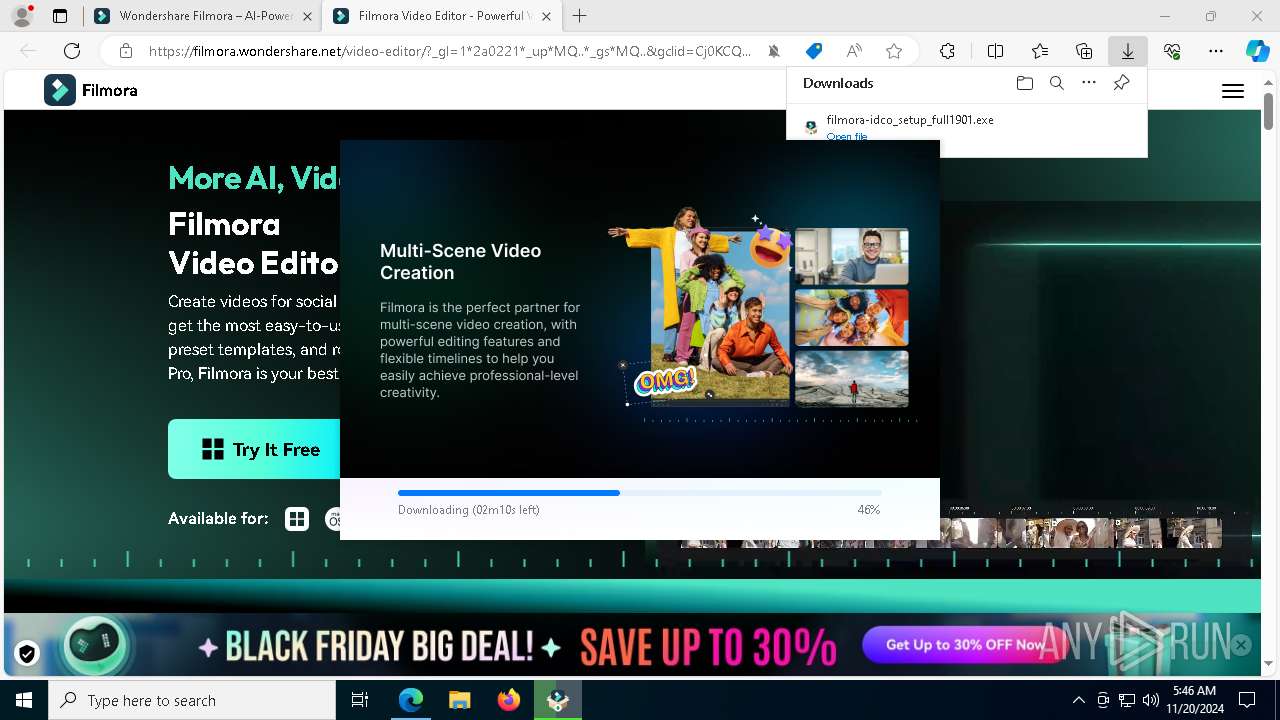This screenshot has height=720, width=1280.
Task: Show hidden system tray icons
Action: pos(1078,700)
